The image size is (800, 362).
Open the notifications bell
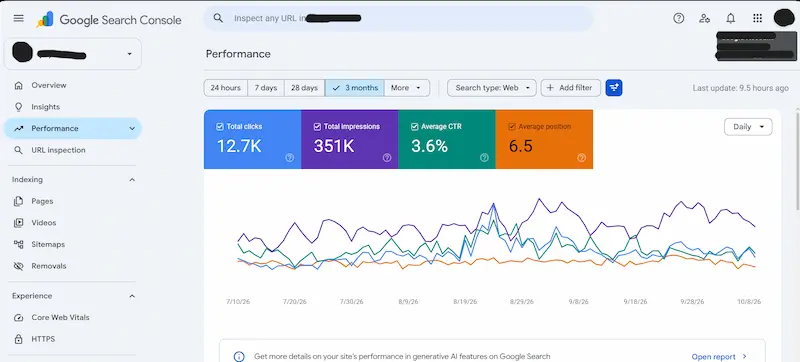tap(731, 18)
